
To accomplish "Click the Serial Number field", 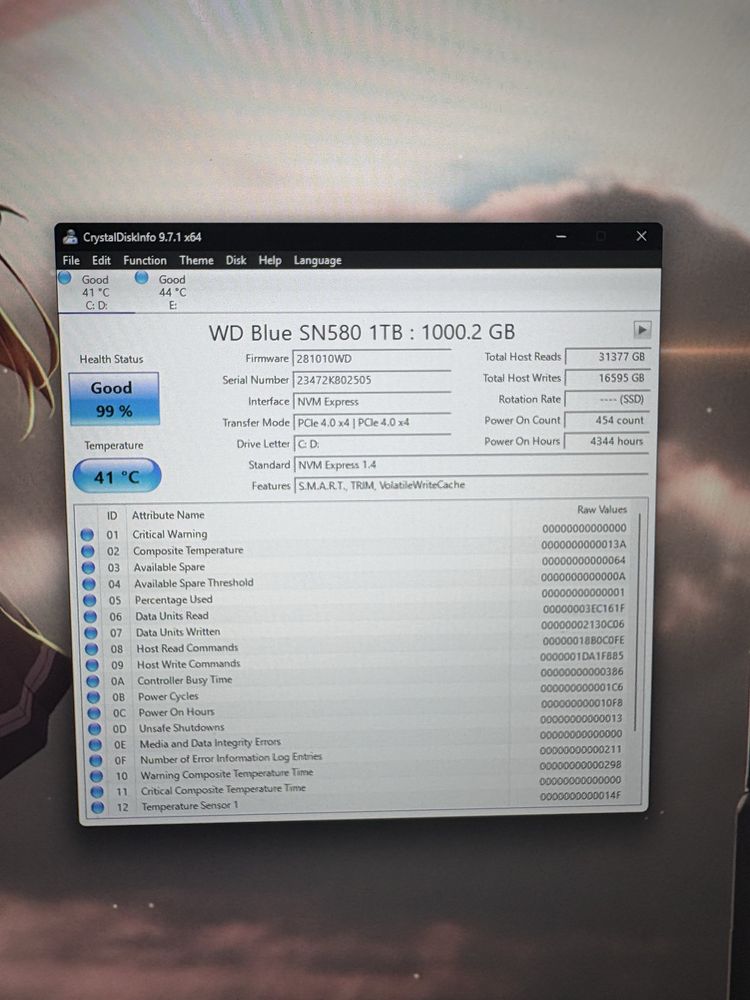I will 372,380.
